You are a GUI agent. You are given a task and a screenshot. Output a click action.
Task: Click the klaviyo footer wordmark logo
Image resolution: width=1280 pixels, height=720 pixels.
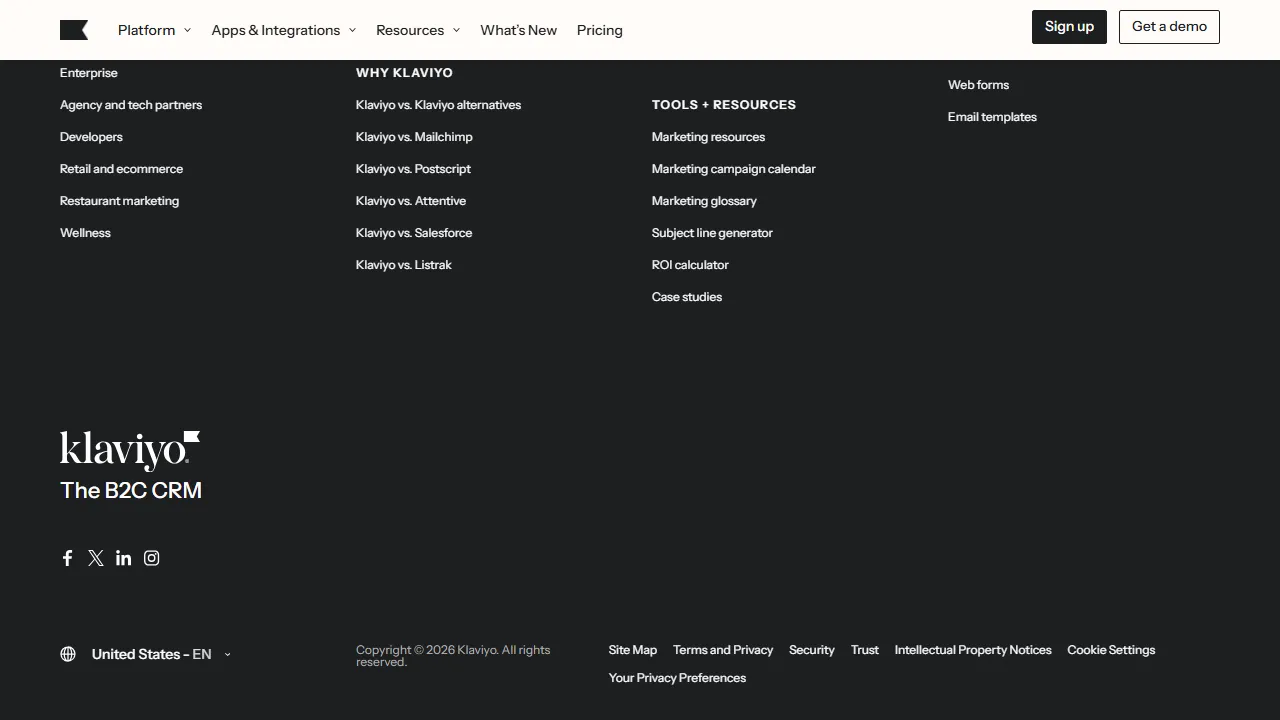(130, 451)
